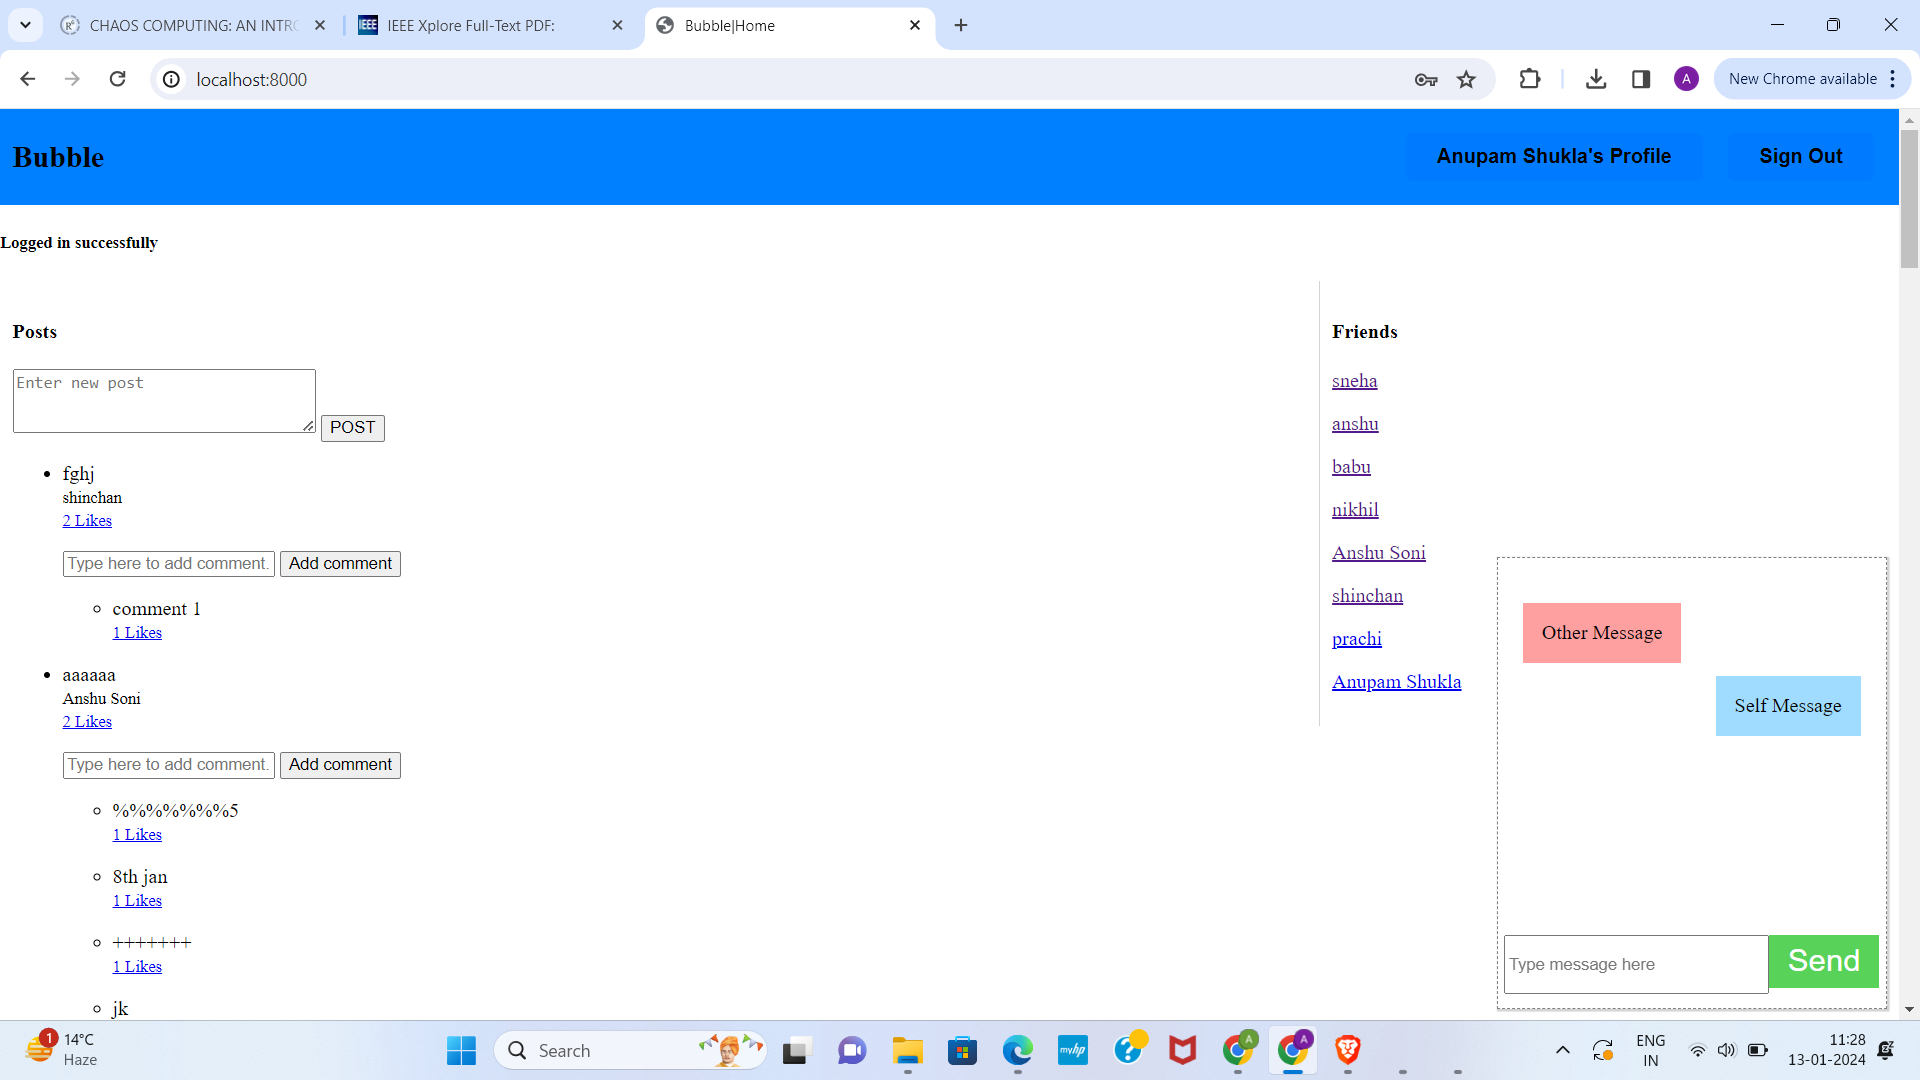
Task: Open friend shinchan's profile link
Action: [x=1367, y=596]
